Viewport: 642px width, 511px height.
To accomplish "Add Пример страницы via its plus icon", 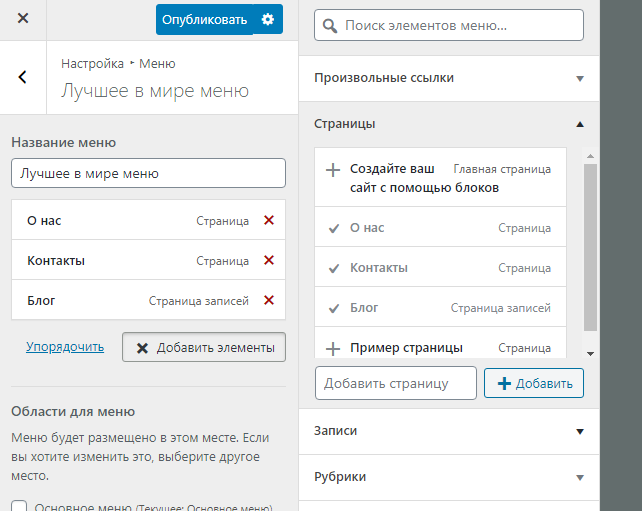I will click(x=333, y=348).
